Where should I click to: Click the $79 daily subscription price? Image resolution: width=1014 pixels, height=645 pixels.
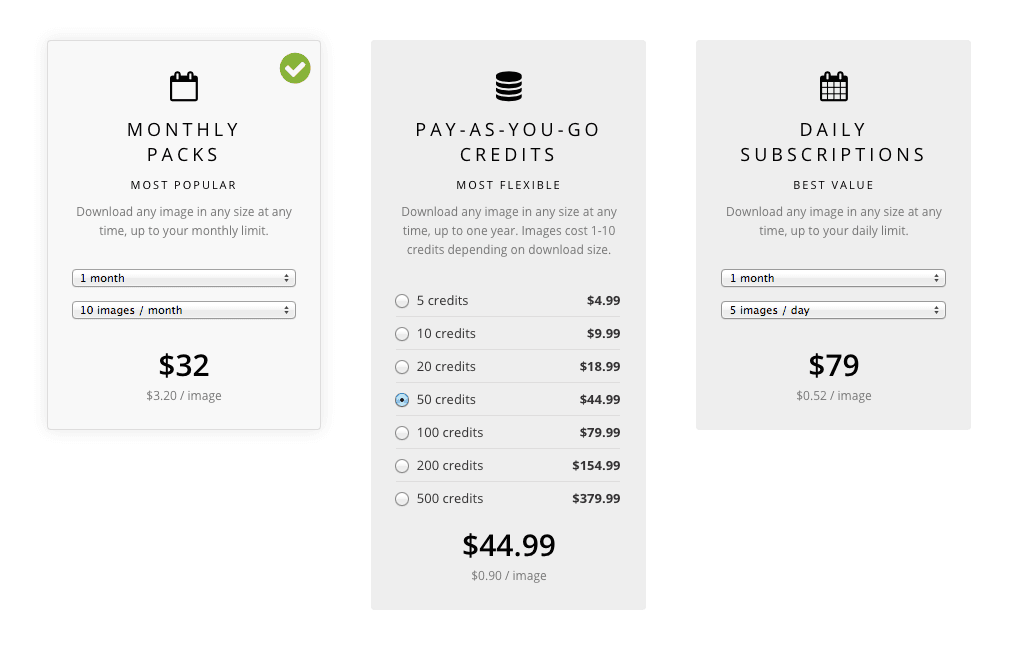tap(833, 365)
